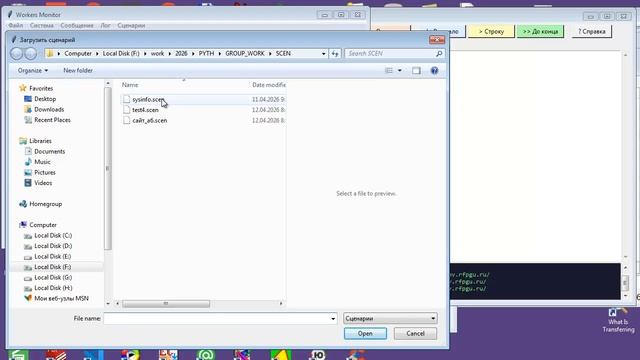Click the Forward navigation arrow
Viewport: 640px width, 360px height.
(x=31, y=53)
